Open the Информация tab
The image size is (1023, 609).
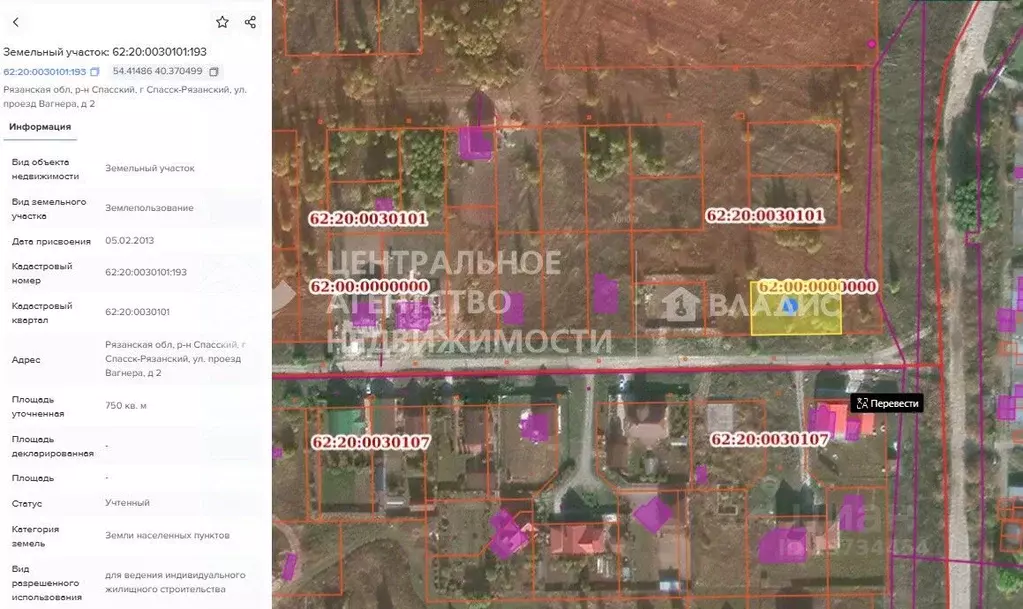click(x=40, y=127)
